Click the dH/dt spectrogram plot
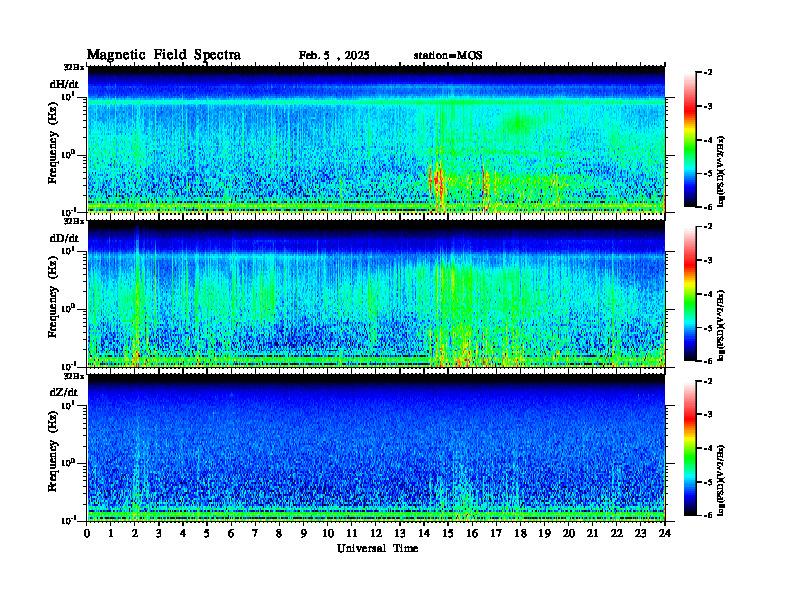 click(376, 140)
